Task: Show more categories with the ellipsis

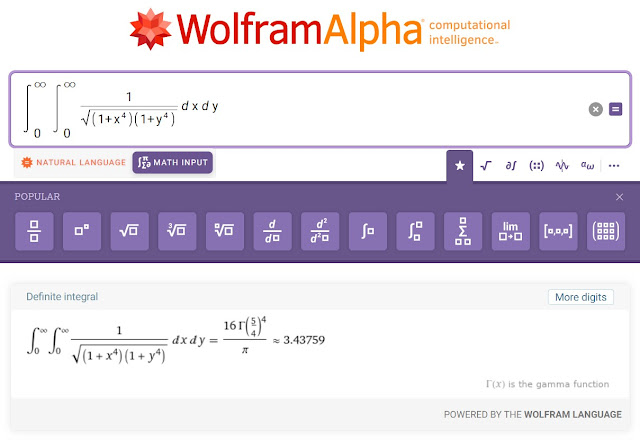Action: click(x=614, y=166)
